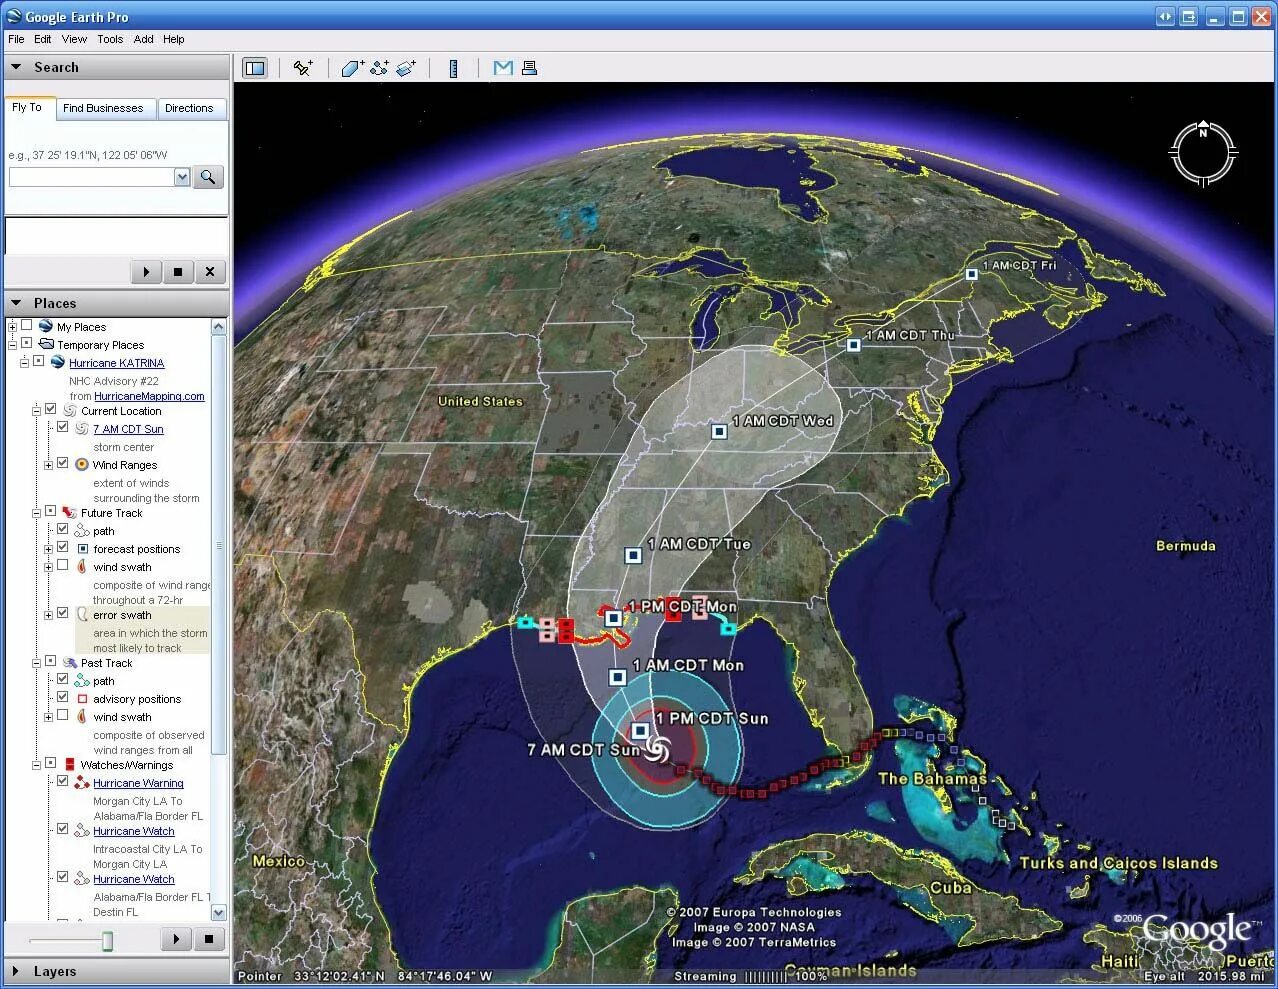
Task: Uncheck the Hurricane Warning checkbox
Action: point(62,781)
